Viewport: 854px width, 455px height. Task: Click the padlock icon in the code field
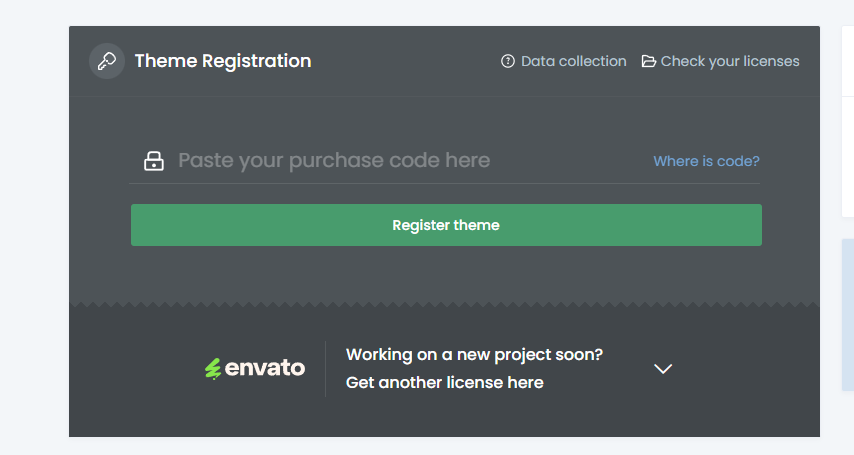coord(154,161)
